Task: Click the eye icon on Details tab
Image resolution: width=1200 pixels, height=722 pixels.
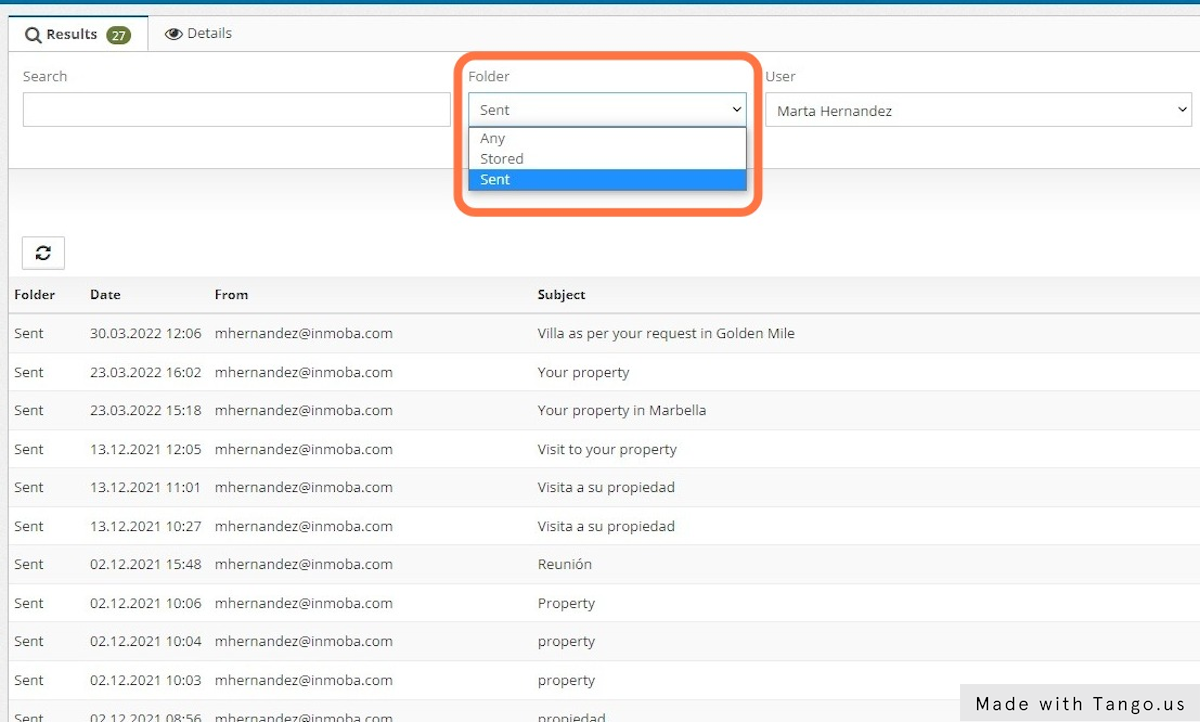Action: coord(174,34)
